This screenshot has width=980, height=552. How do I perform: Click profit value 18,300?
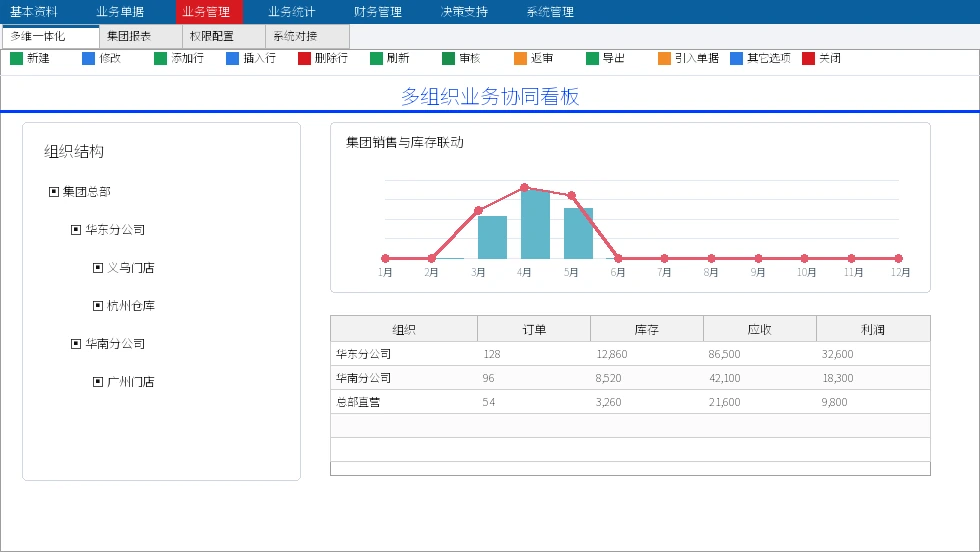coord(838,378)
